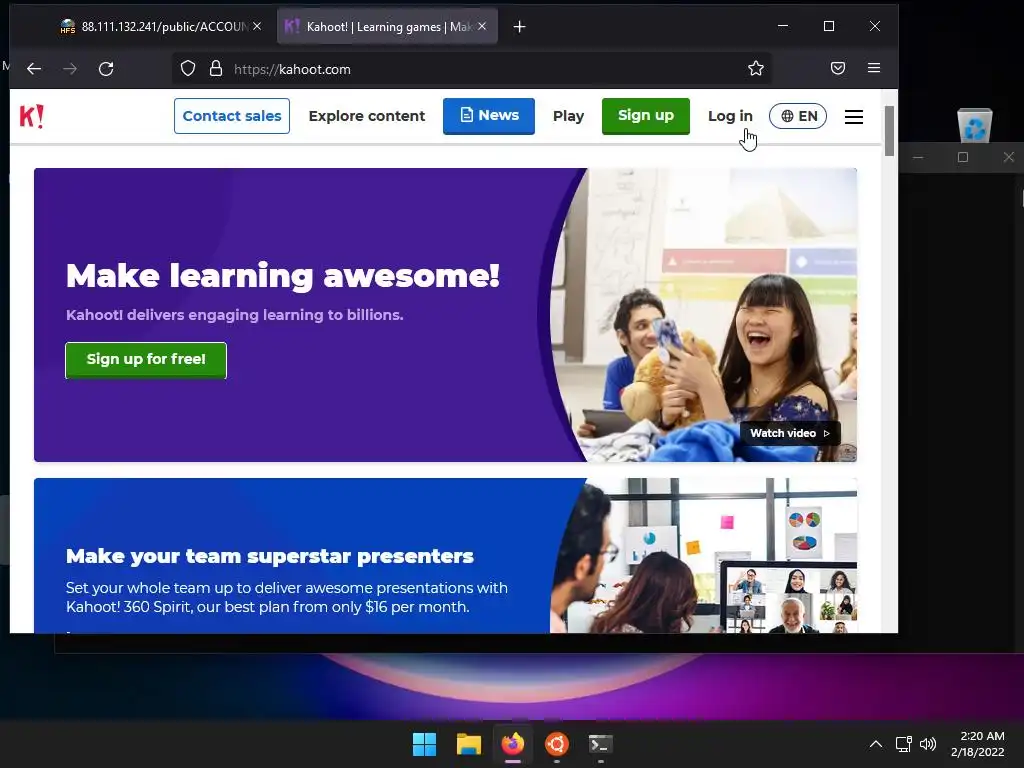Bookmark this page with the star icon
The height and width of the screenshot is (768, 1024).
[x=756, y=69]
